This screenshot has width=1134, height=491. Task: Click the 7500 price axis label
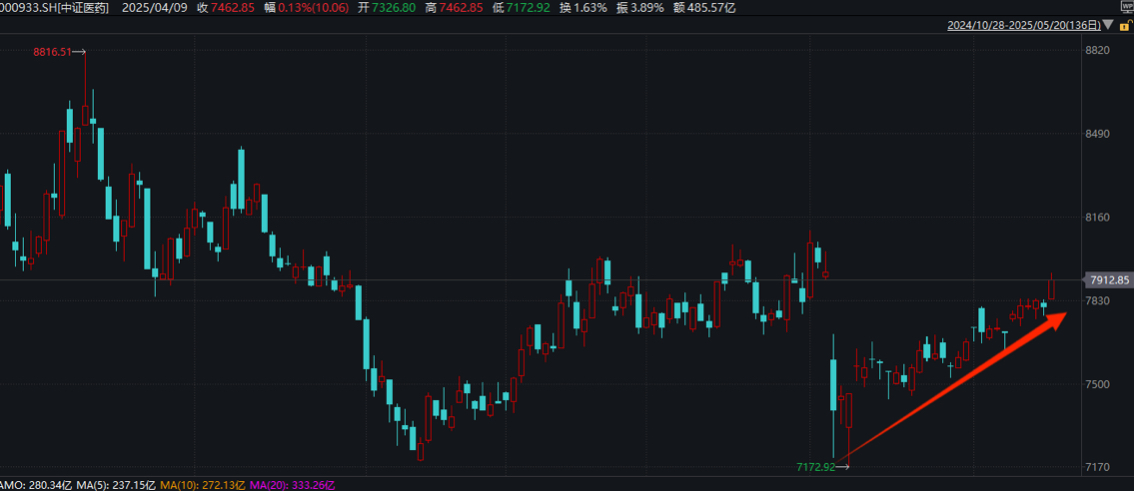tap(1098, 384)
